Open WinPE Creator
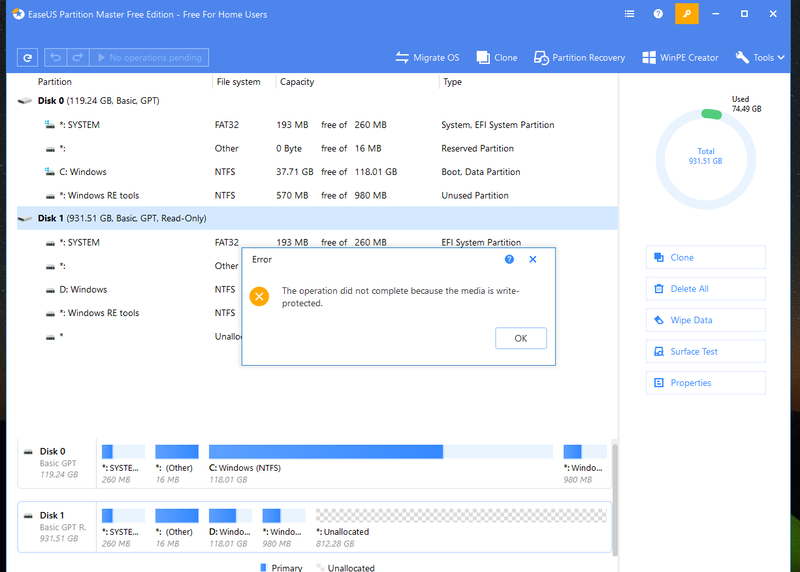Image resolution: width=800 pixels, height=572 pixels. click(x=680, y=58)
